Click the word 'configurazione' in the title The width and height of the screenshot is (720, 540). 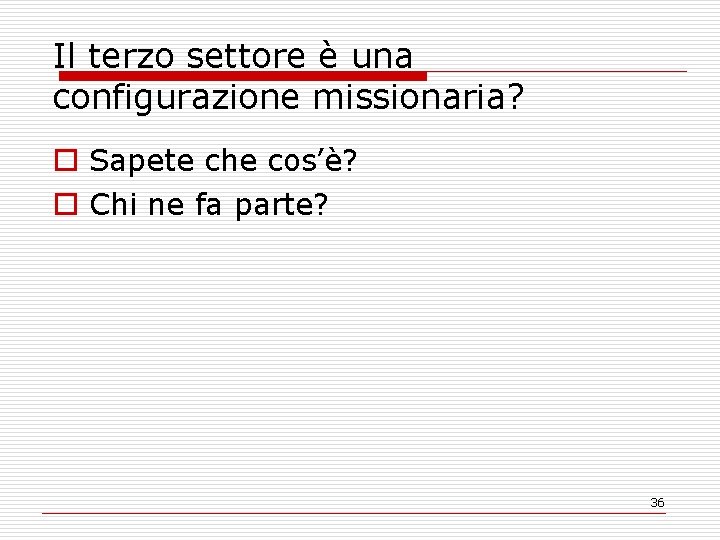[177, 97]
